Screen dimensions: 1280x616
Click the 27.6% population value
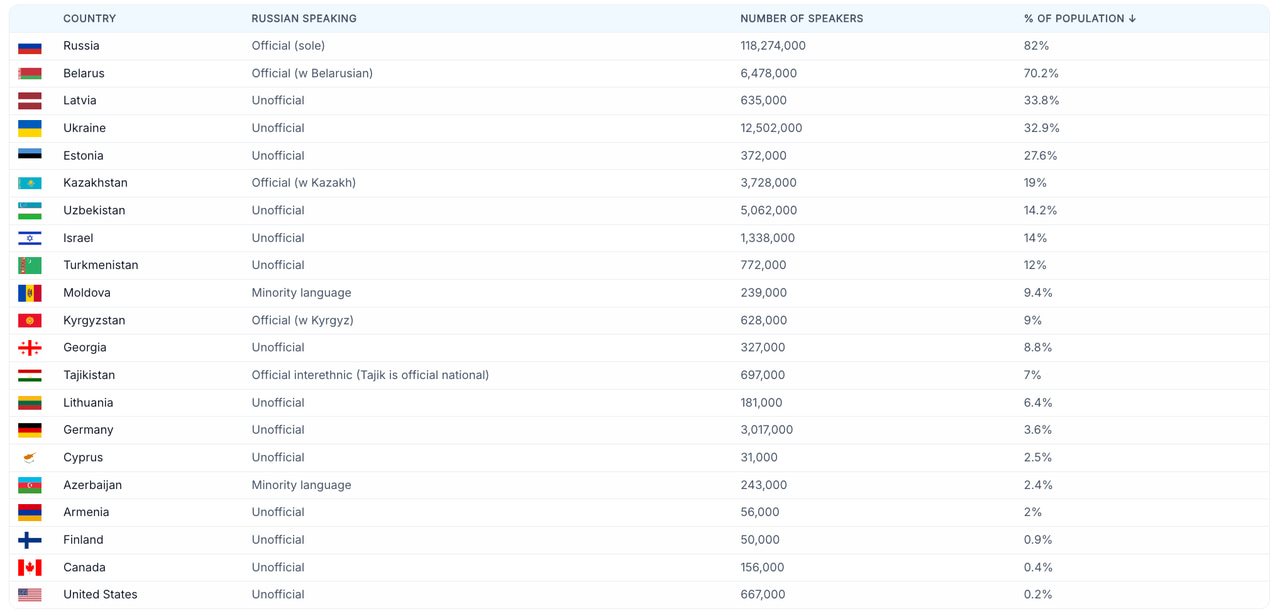pyautogui.click(x=1041, y=156)
